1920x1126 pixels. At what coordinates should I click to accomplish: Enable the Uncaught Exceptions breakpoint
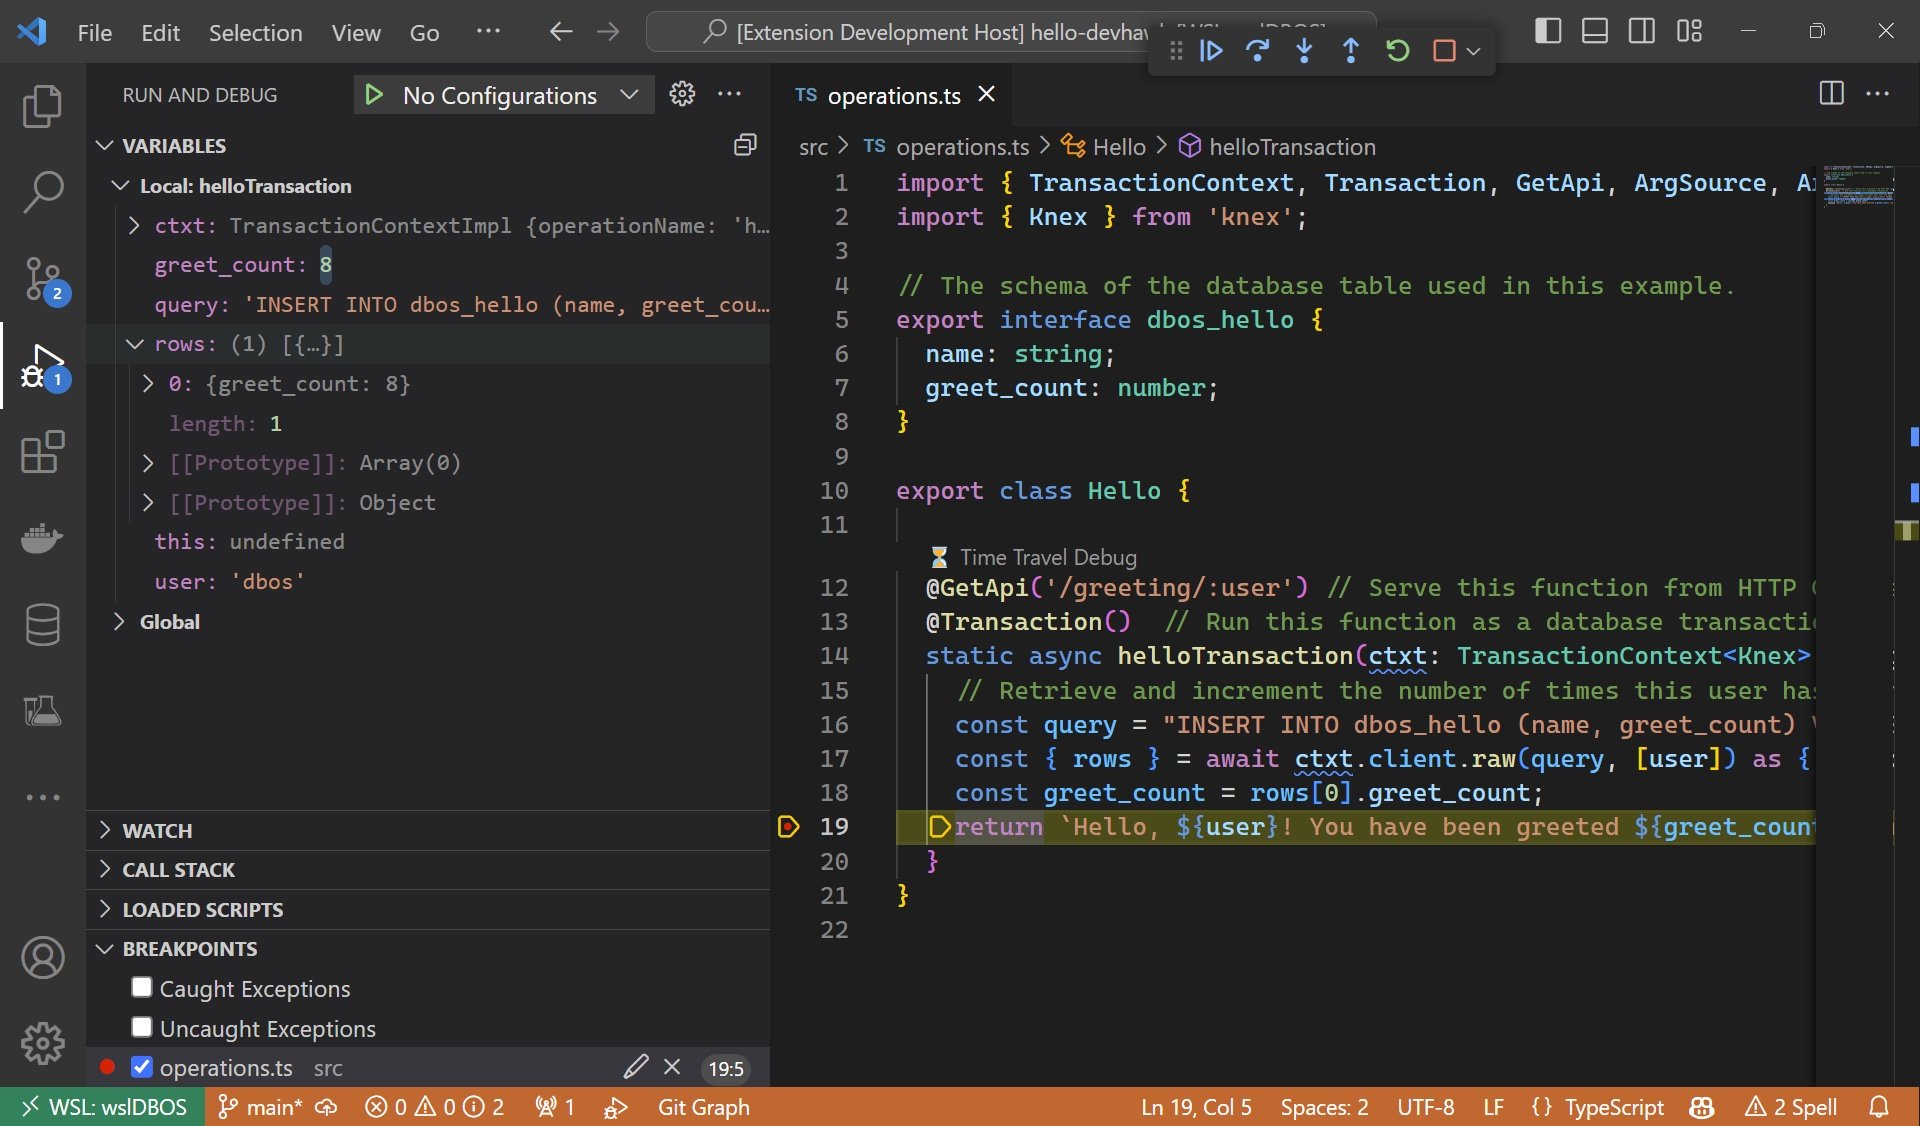pyautogui.click(x=142, y=1028)
